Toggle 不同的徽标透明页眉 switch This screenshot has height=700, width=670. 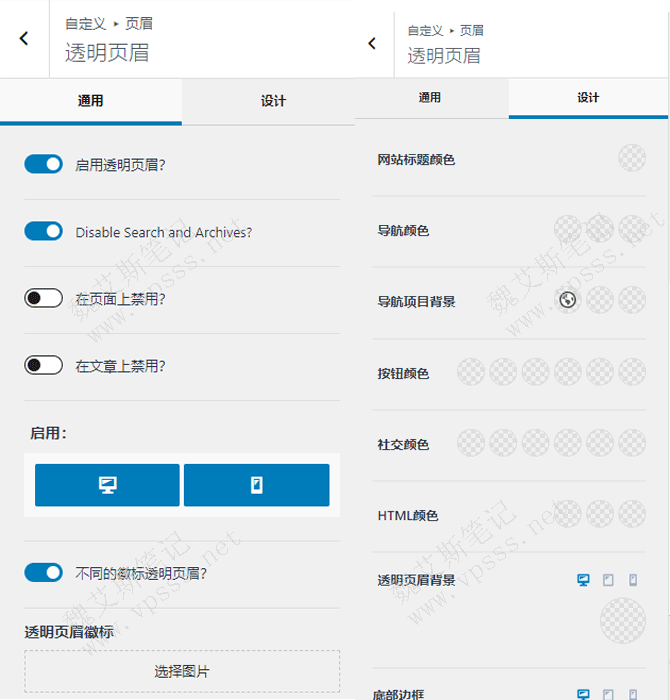click(x=44, y=573)
